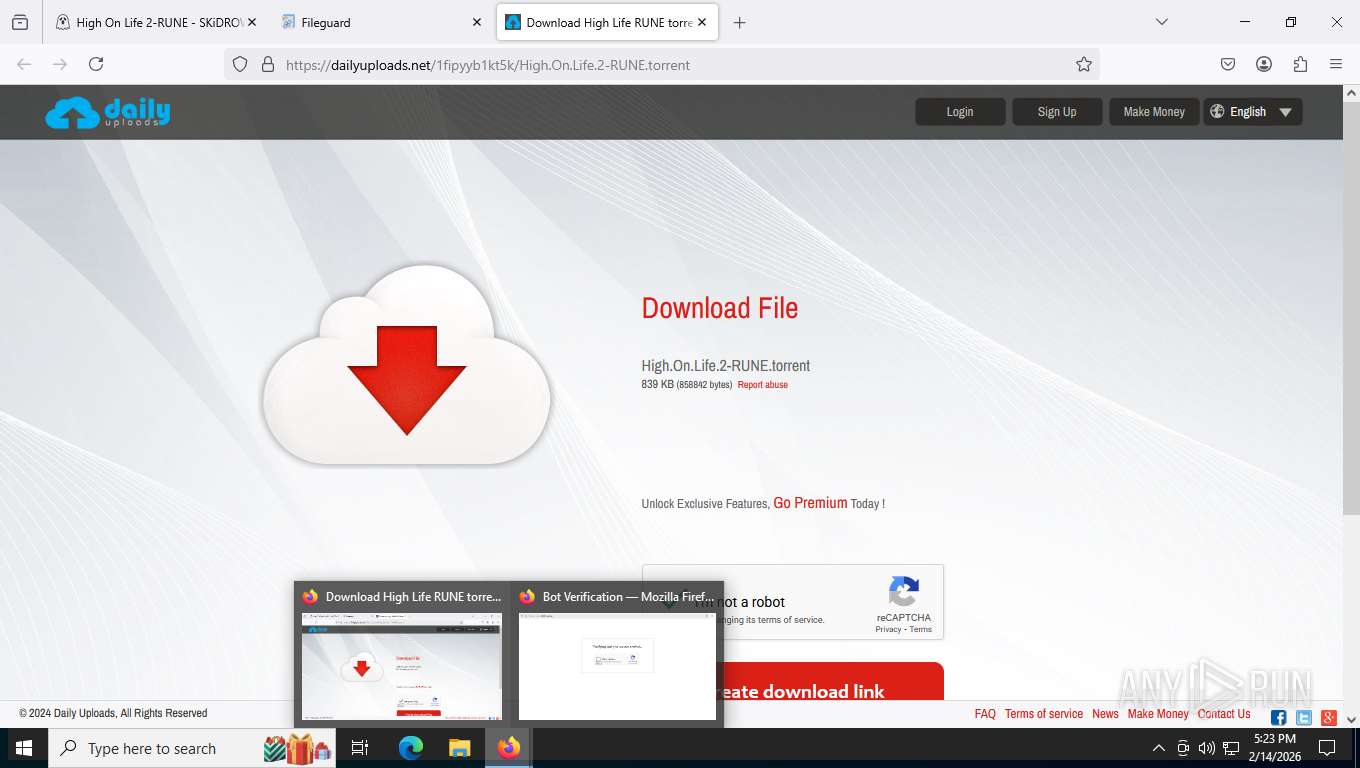
Task: Share on Twitter icon in footer
Action: (x=1304, y=717)
